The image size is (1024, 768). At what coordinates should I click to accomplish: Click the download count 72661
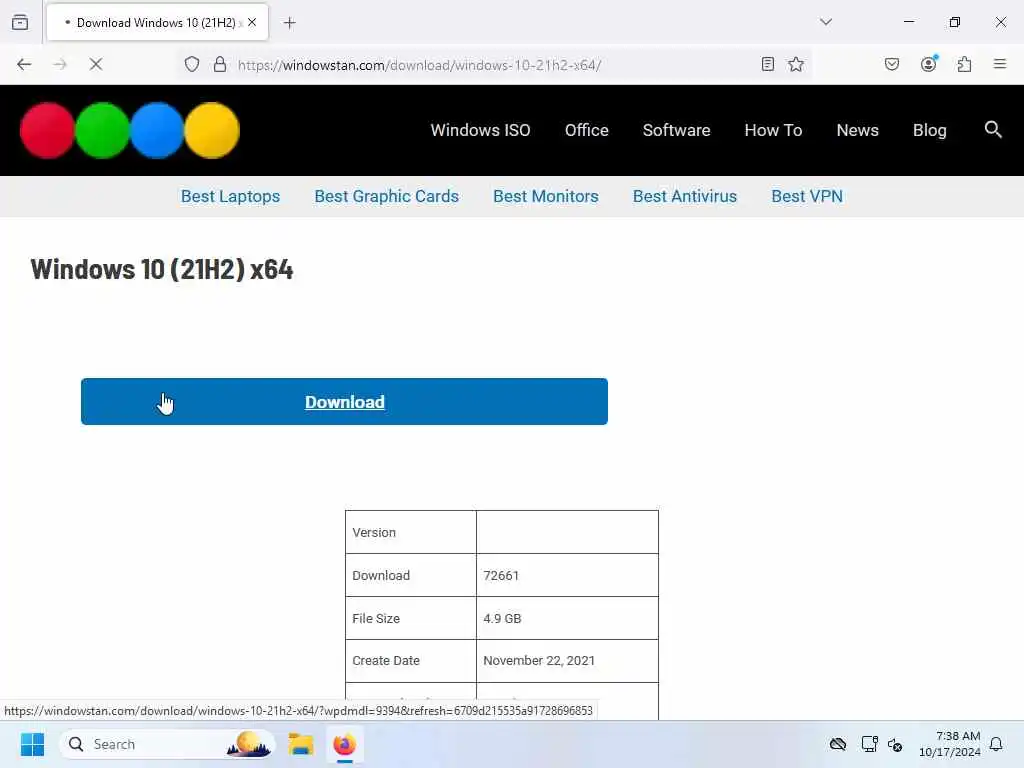pyautogui.click(x=501, y=575)
